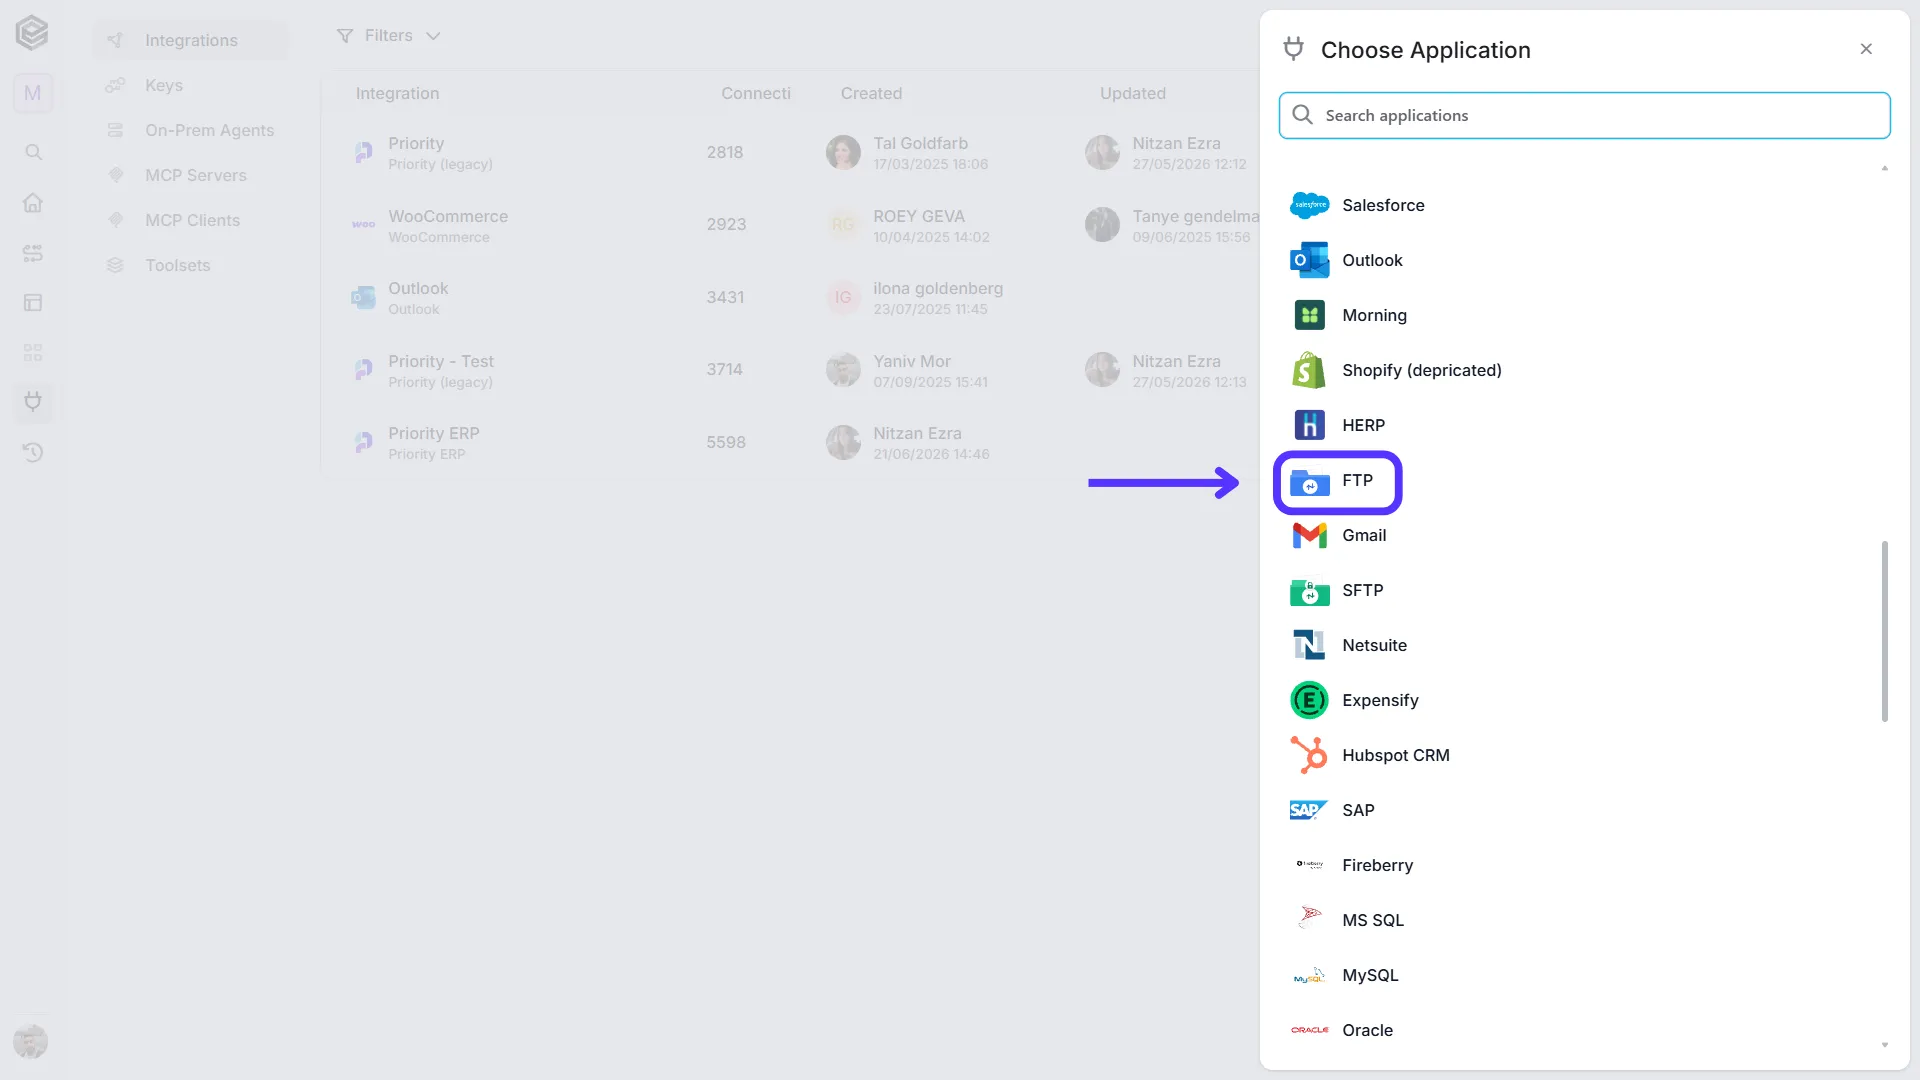Screen dimensions: 1920x1080
Task: Open the Integrations menu item
Action: point(190,40)
